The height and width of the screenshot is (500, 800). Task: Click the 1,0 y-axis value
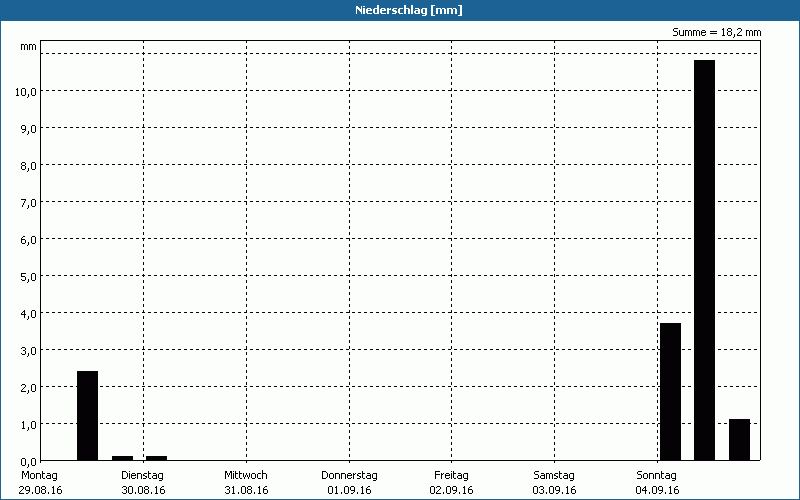point(29,425)
